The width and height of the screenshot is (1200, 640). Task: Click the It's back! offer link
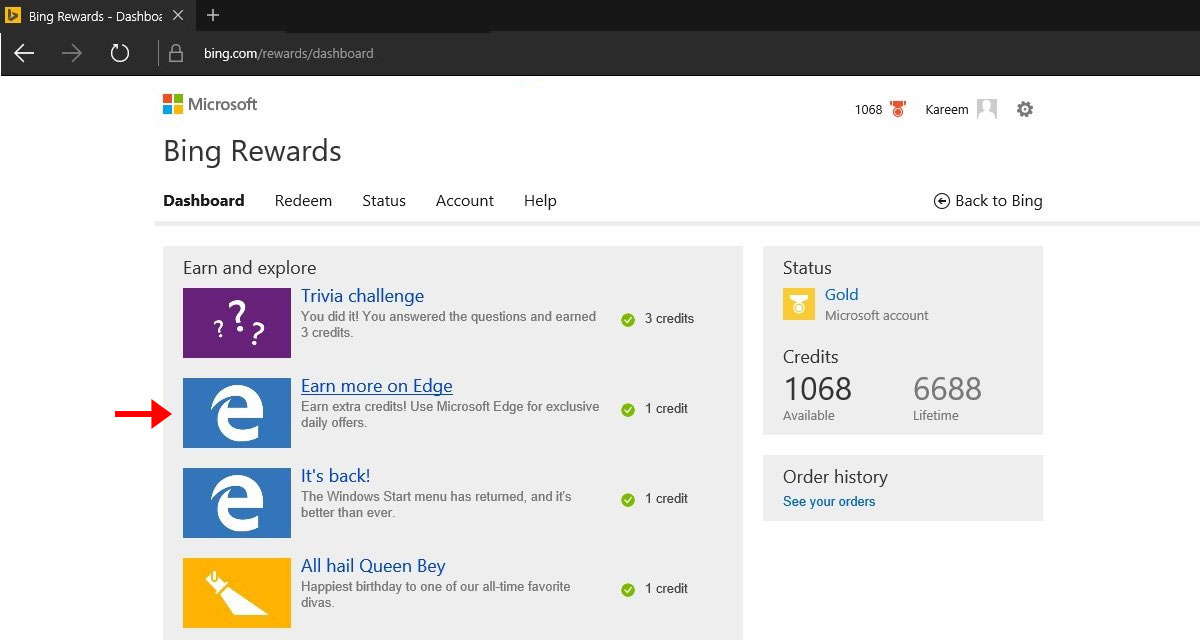[335, 476]
